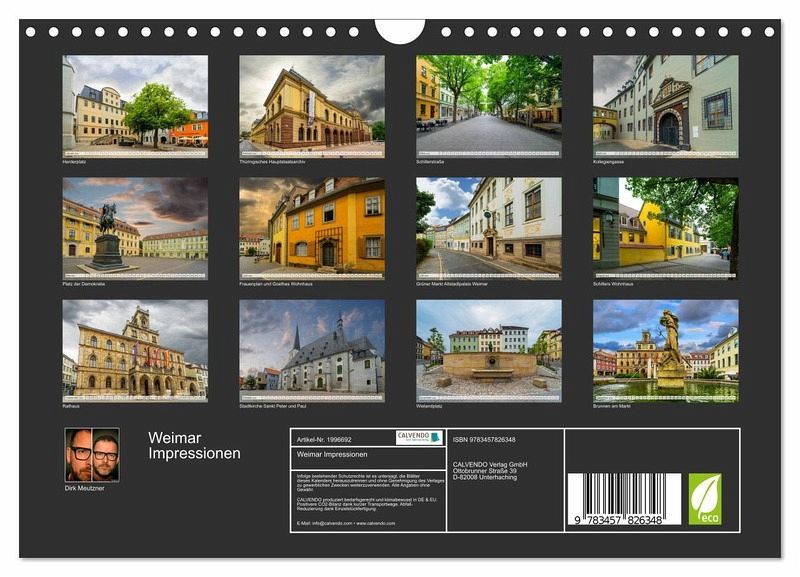Viewport: 800px width, 577px height.
Task: Click the barcode digits "9 783457 826348"
Action: click(x=618, y=520)
